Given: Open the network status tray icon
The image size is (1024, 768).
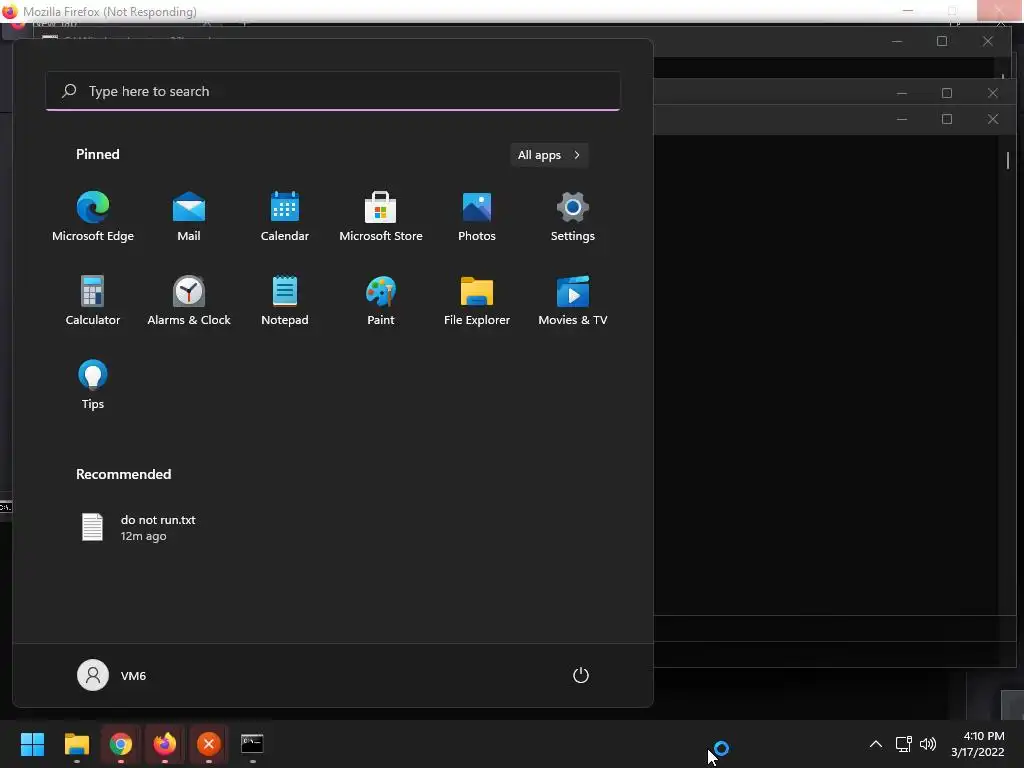Looking at the screenshot, I should coord(904,744).
